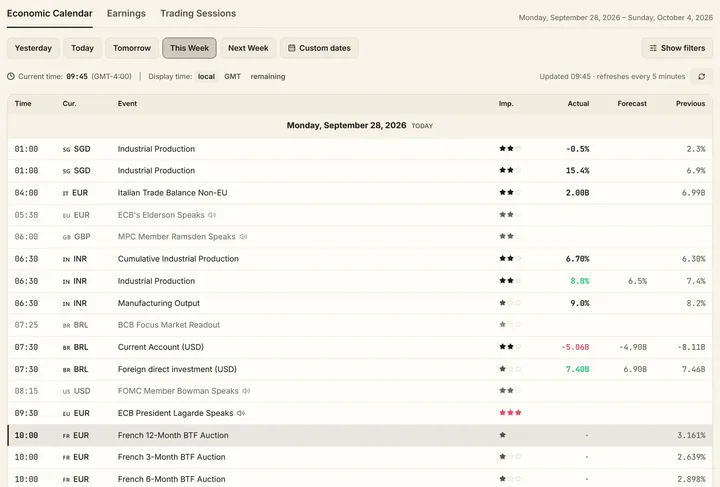
Task: Click the actual value 2.00B
Action: [578, 193]
